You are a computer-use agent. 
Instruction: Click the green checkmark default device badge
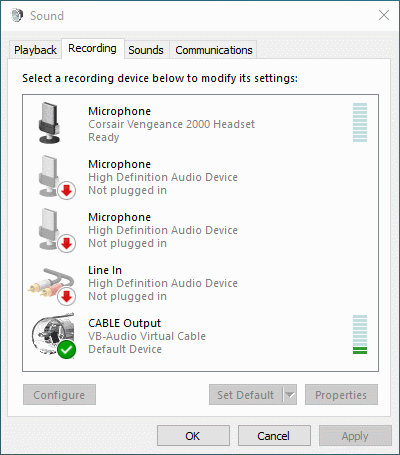click(x=67, y=349)
